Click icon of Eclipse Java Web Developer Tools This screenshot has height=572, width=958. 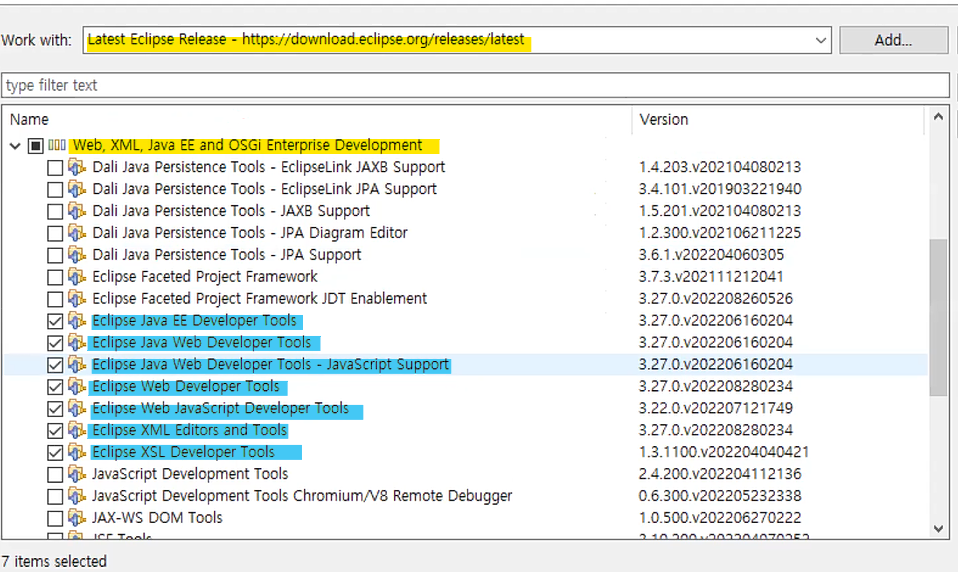(76, 342)
